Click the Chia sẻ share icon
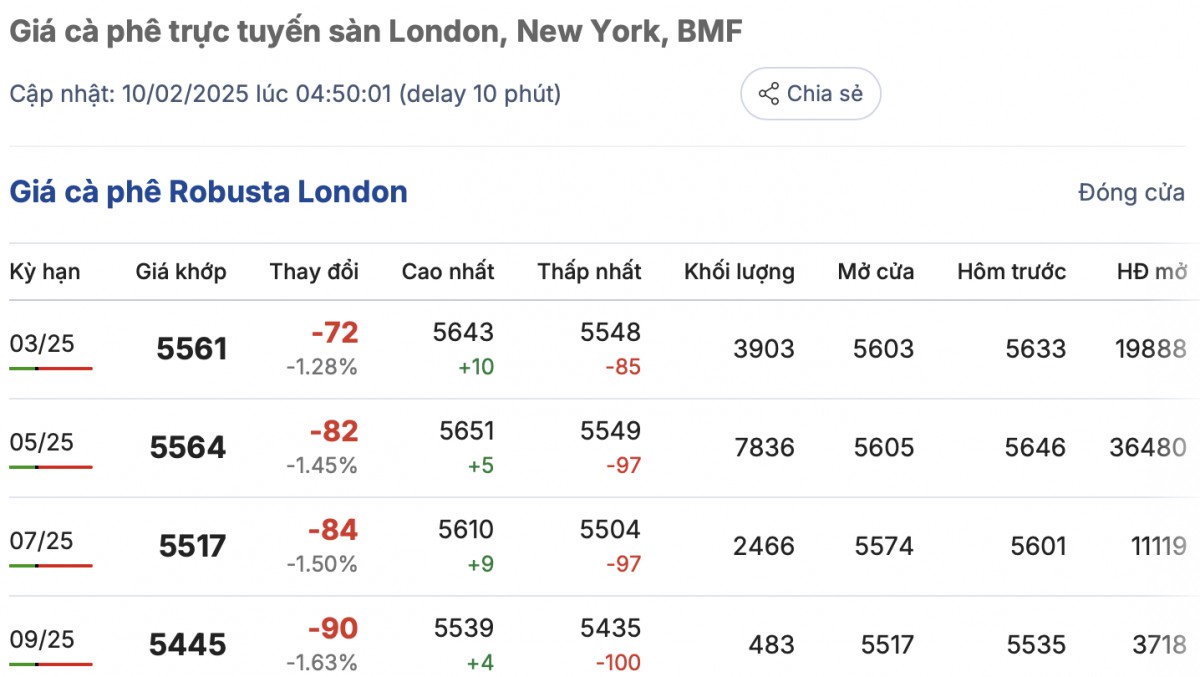The height and width of the screenshot is (677, 1200). coord(769,94)
